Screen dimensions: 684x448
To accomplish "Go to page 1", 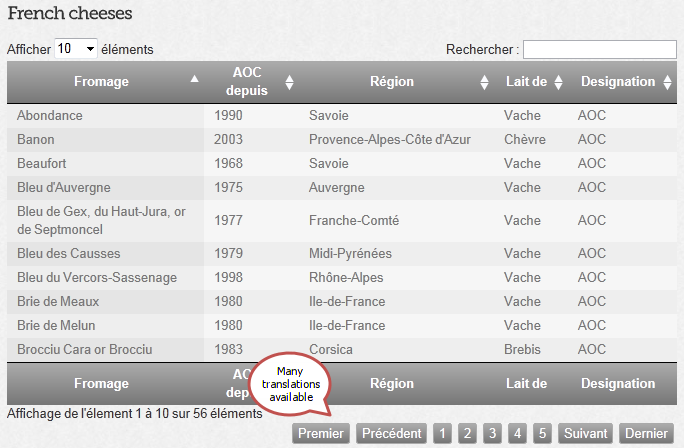I will point(442,433).
